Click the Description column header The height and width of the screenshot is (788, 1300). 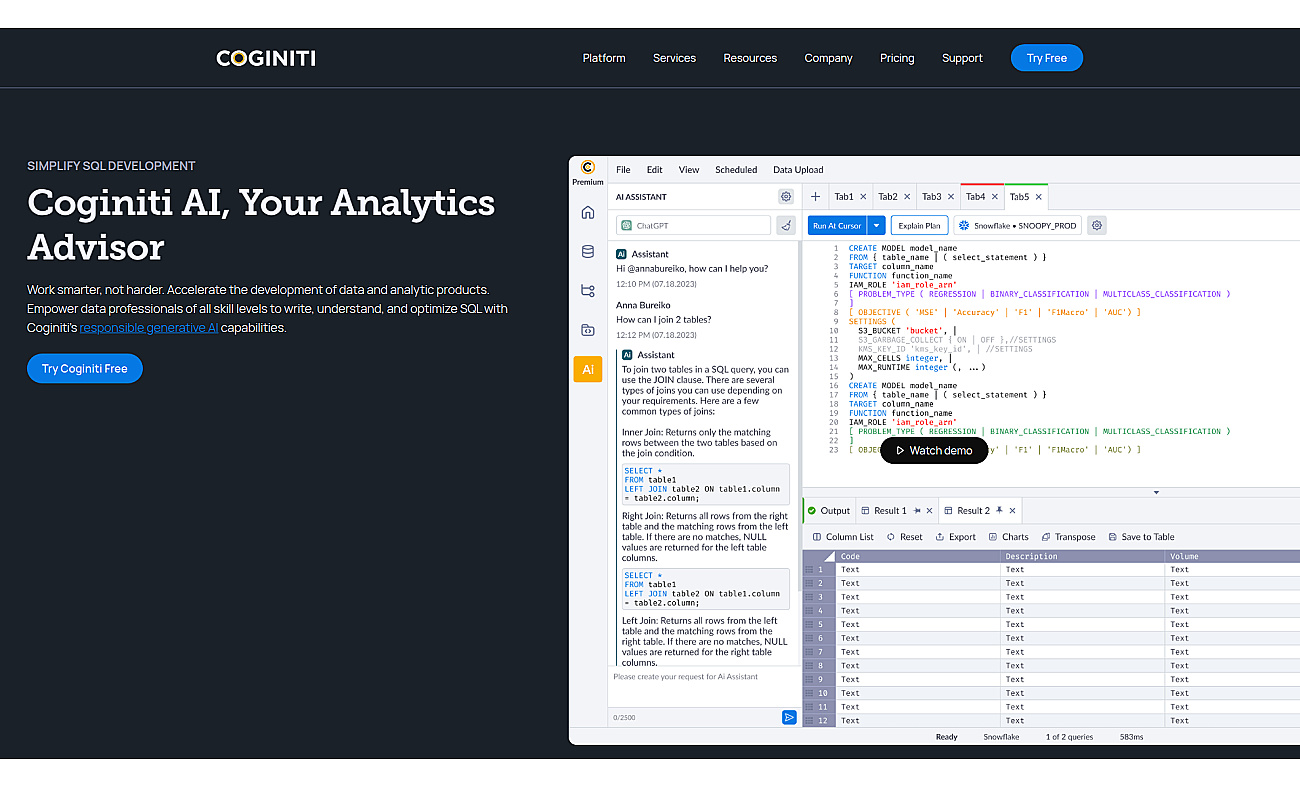tap(1083, 556)
